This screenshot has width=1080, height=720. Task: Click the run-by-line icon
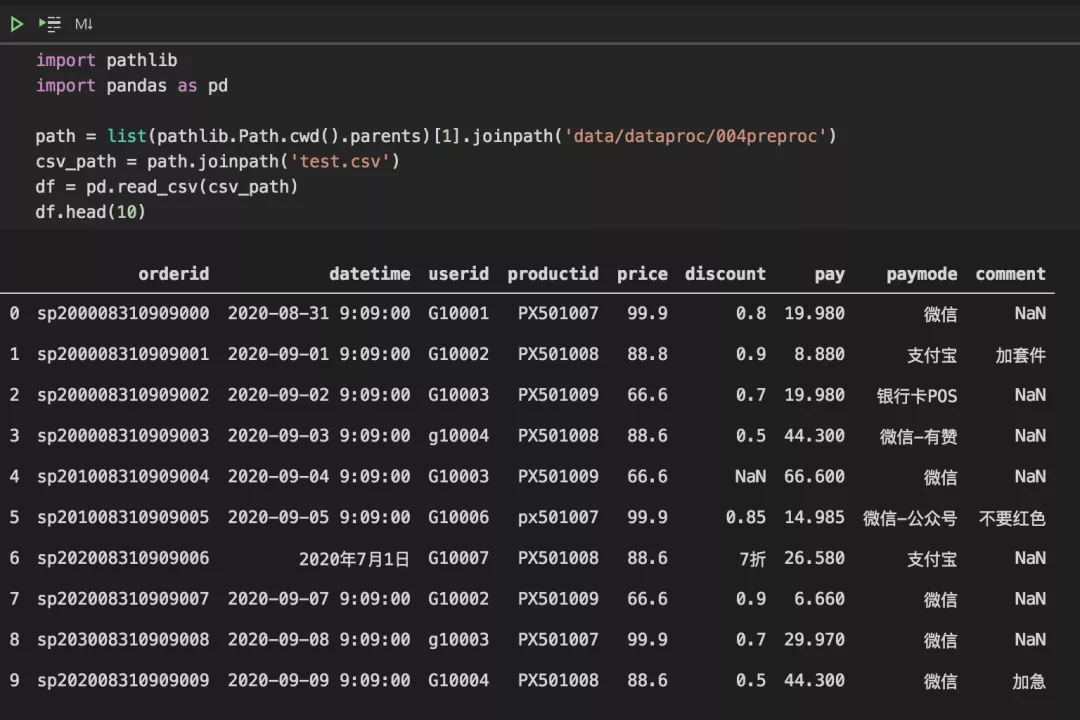(49, 23)
